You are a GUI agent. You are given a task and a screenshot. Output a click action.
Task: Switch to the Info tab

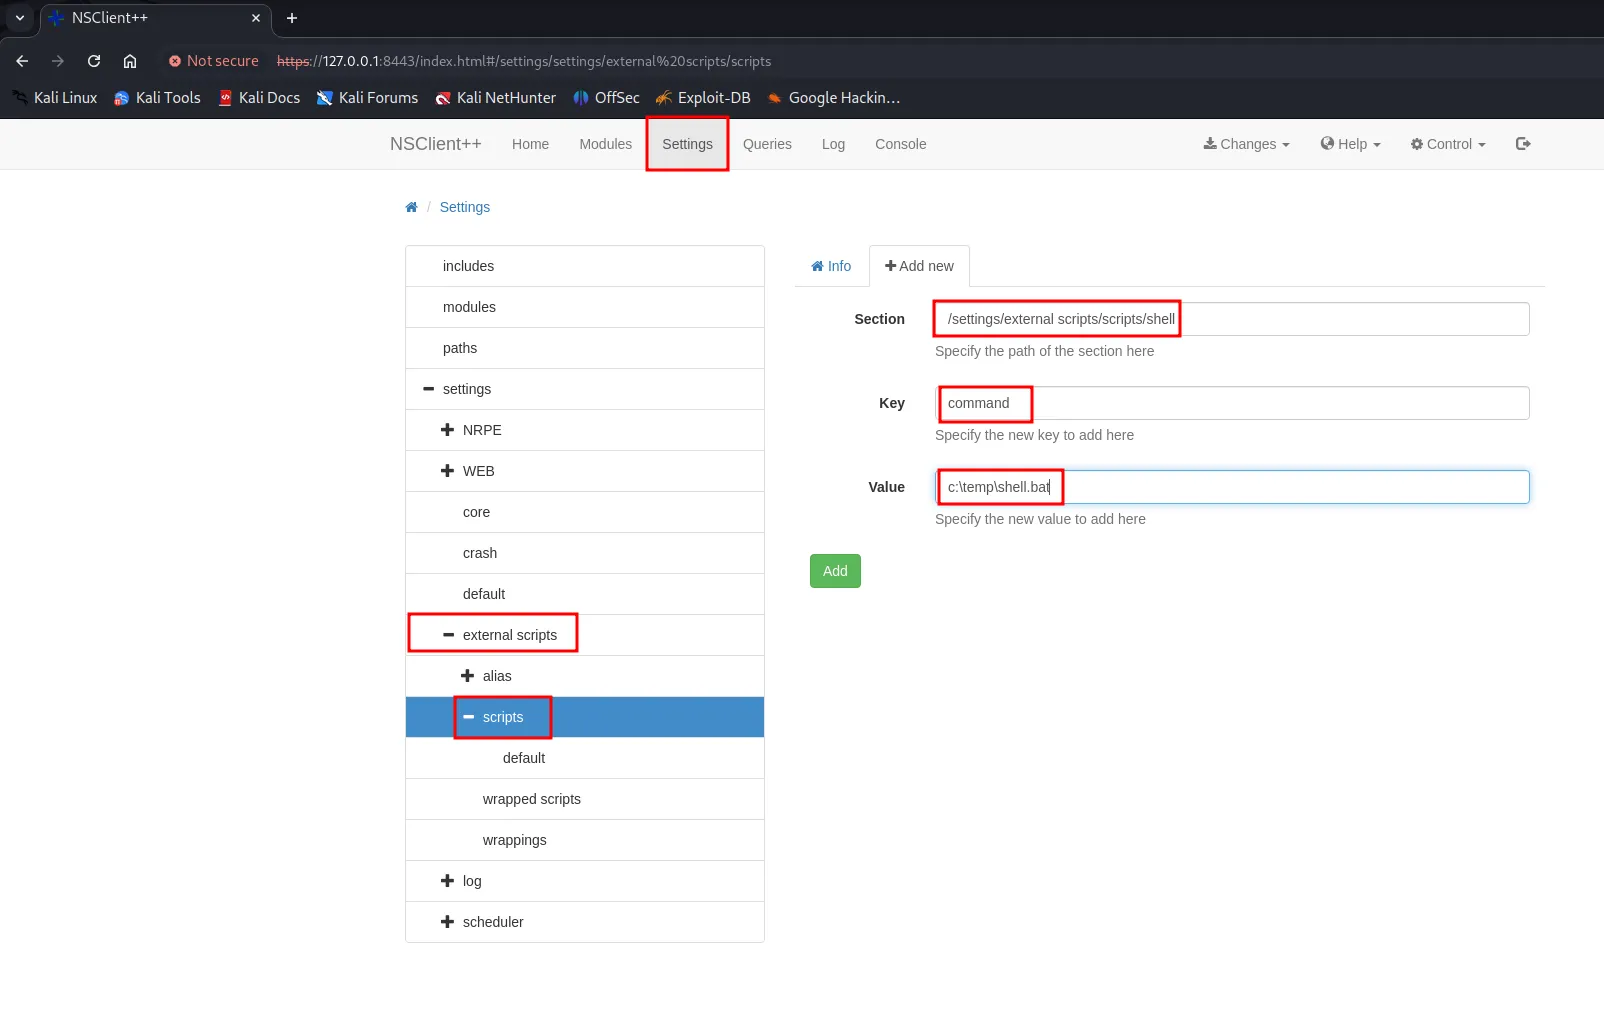tap(831, 266)
